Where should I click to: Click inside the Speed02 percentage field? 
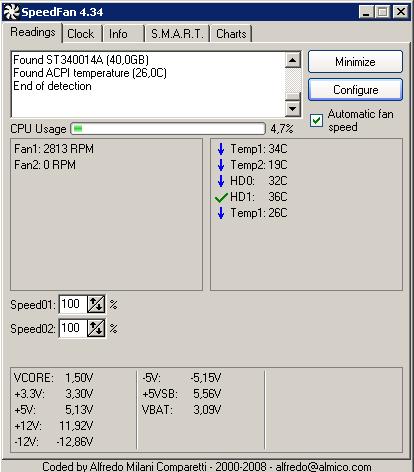click(x=73, y=328)
